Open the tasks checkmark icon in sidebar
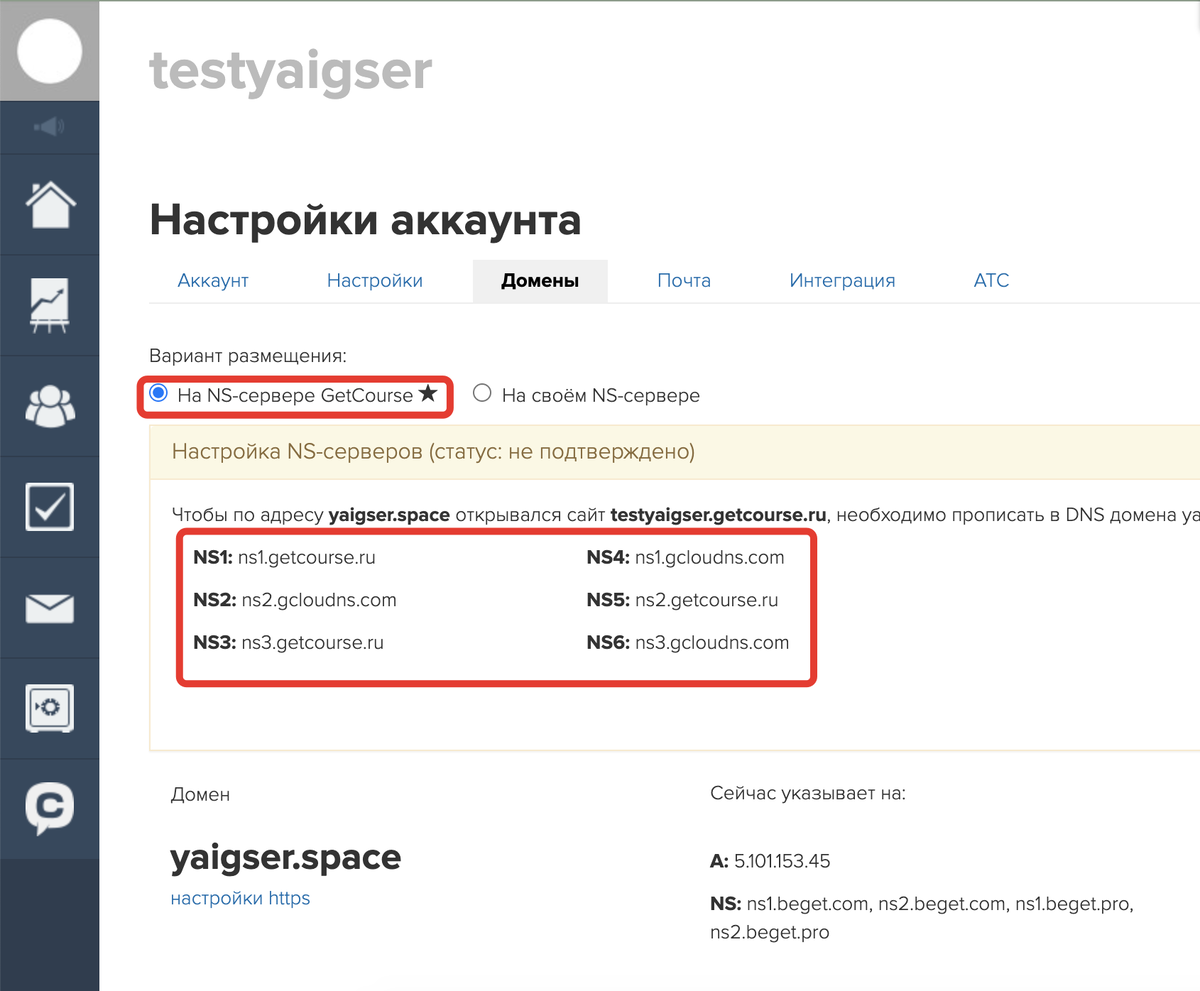The image size is (1200, 991). click(49, 507)
